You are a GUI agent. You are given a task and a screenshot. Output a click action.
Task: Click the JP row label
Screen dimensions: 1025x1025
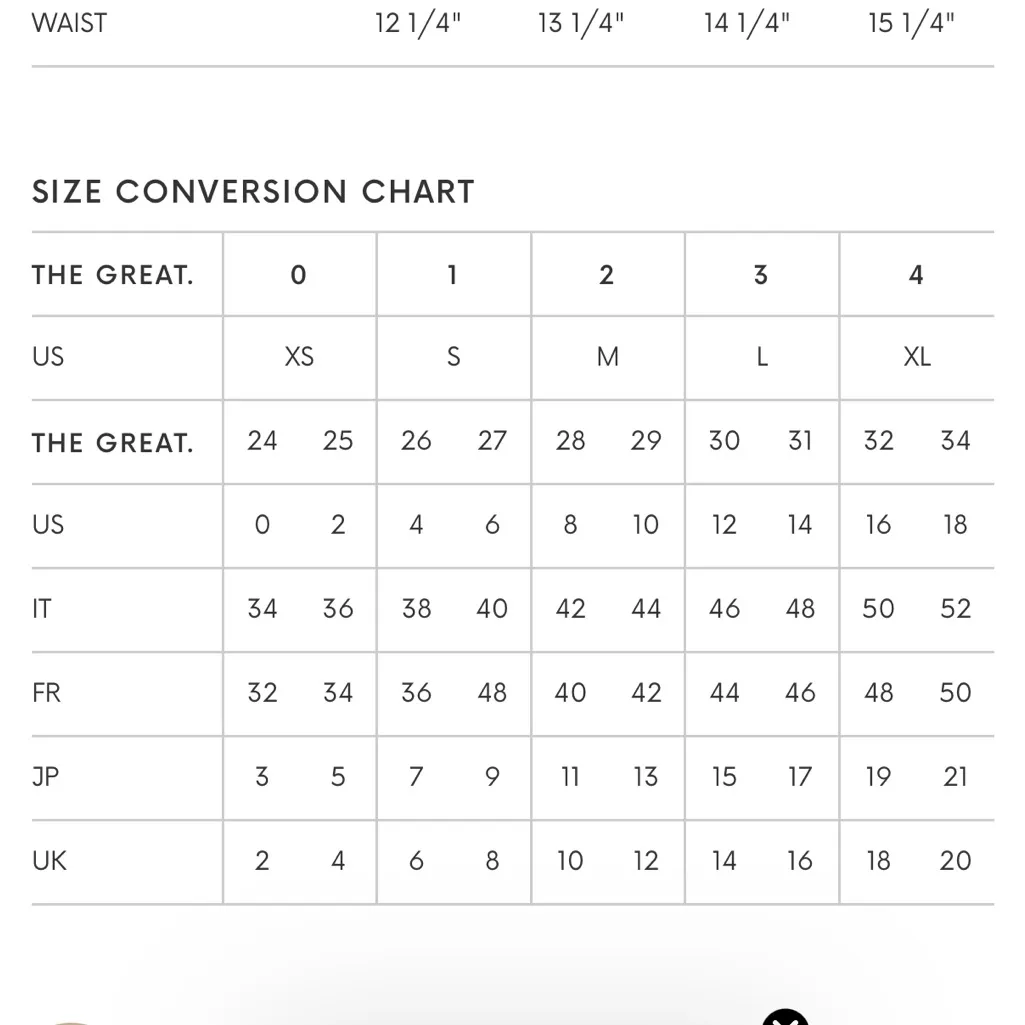click(45, 777)
